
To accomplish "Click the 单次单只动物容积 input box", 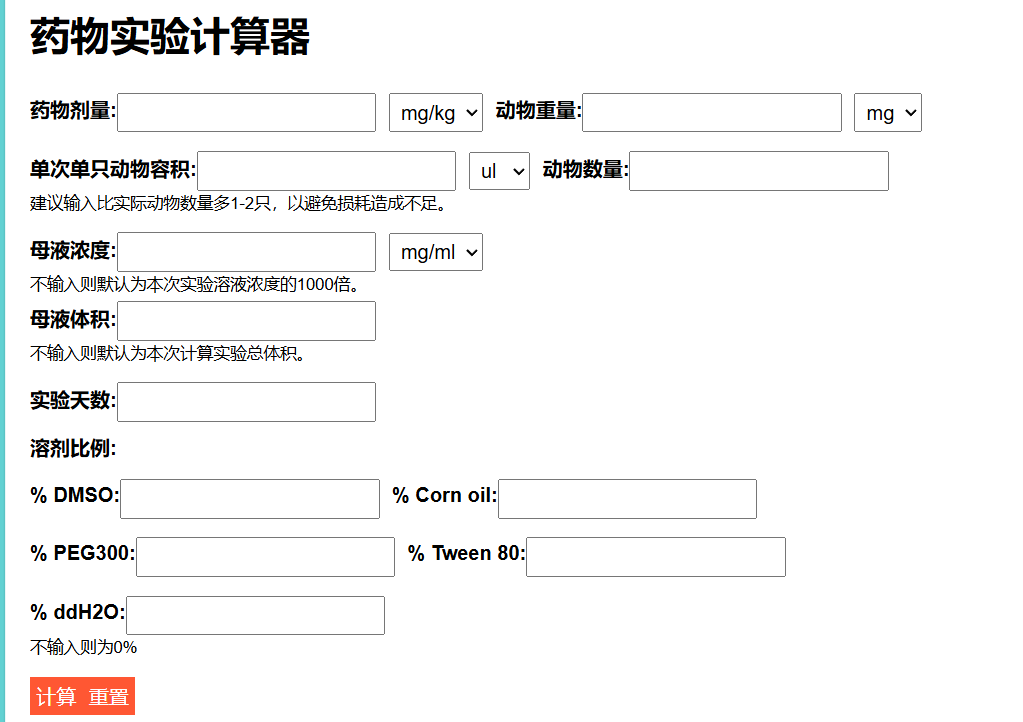I will [x=326, y=171].
